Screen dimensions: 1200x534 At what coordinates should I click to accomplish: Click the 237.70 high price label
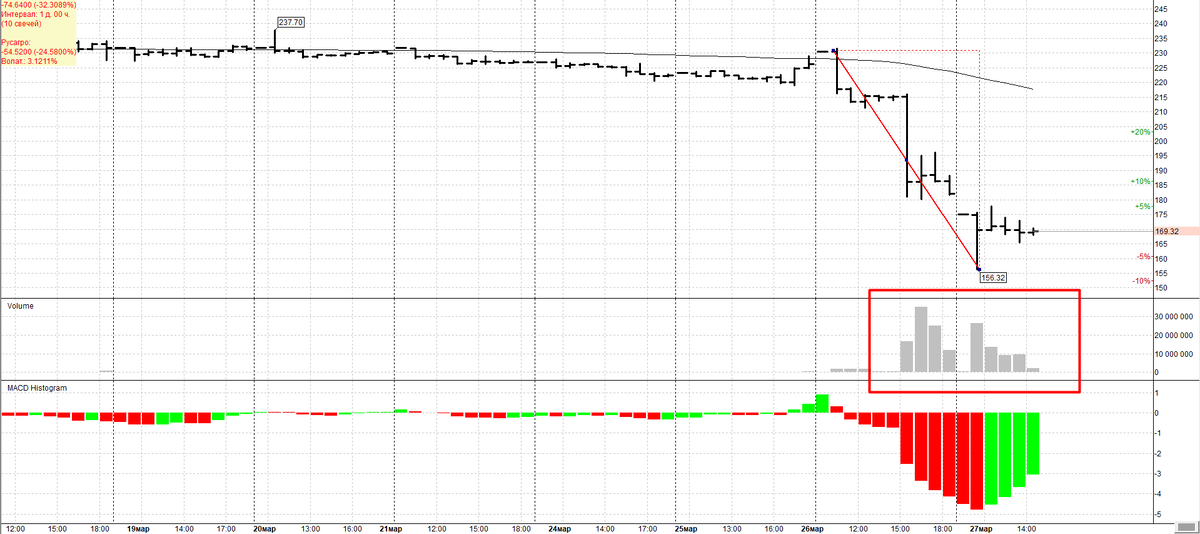[291, 21]
